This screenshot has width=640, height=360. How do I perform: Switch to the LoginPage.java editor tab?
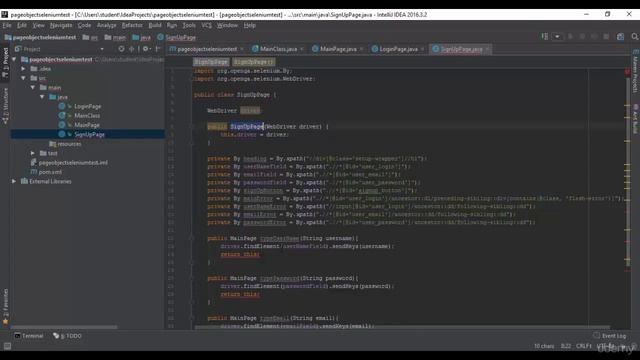(398, 49)
